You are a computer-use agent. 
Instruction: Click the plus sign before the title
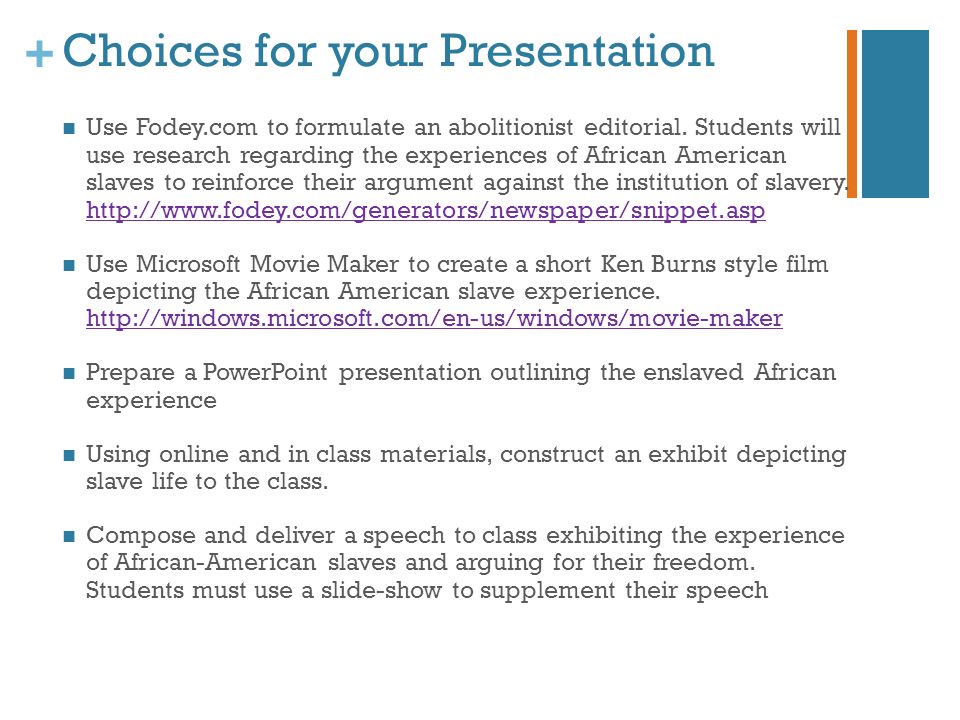click(39, 54)
